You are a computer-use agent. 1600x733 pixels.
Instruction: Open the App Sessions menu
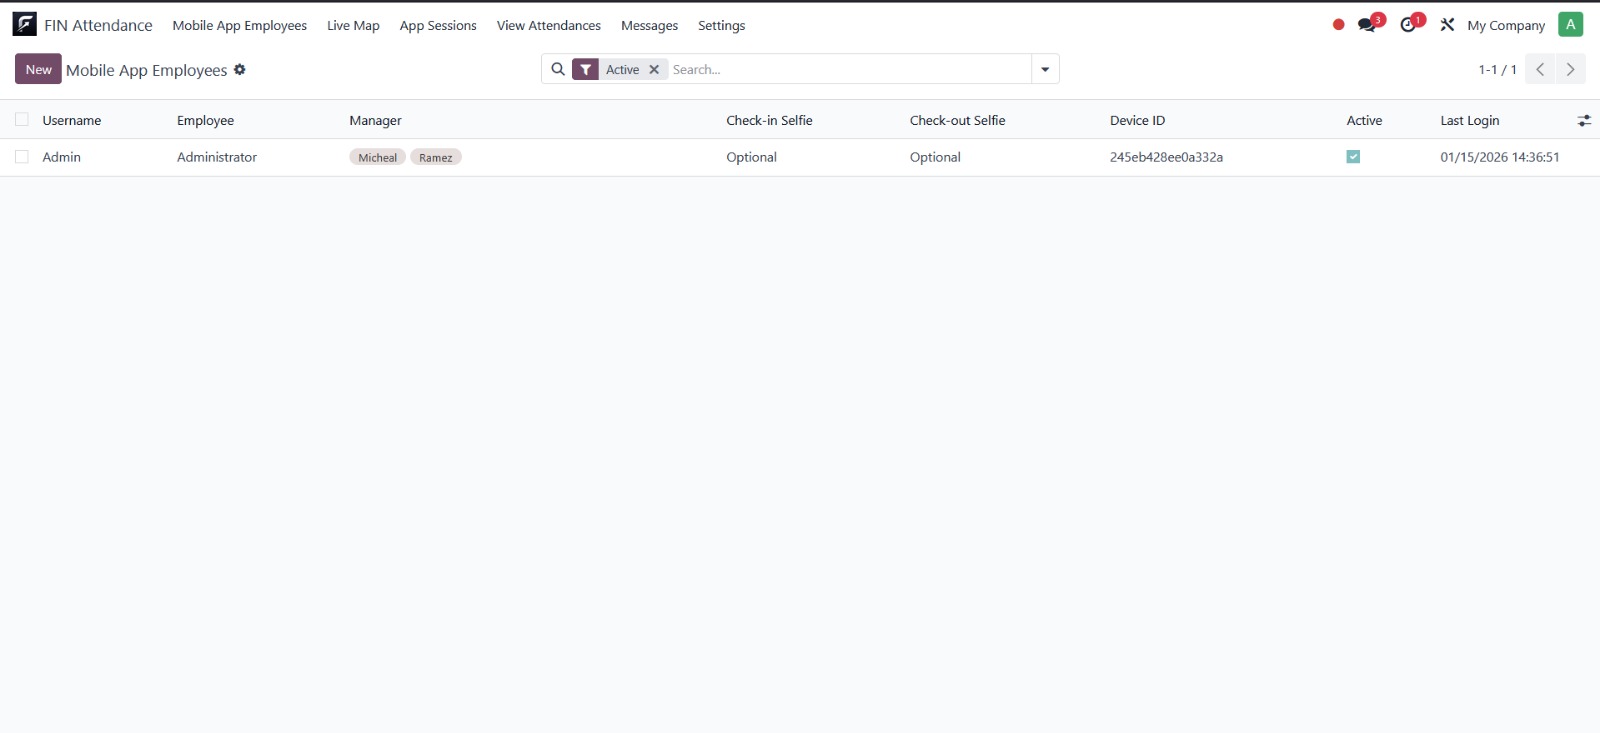(438, 26)
